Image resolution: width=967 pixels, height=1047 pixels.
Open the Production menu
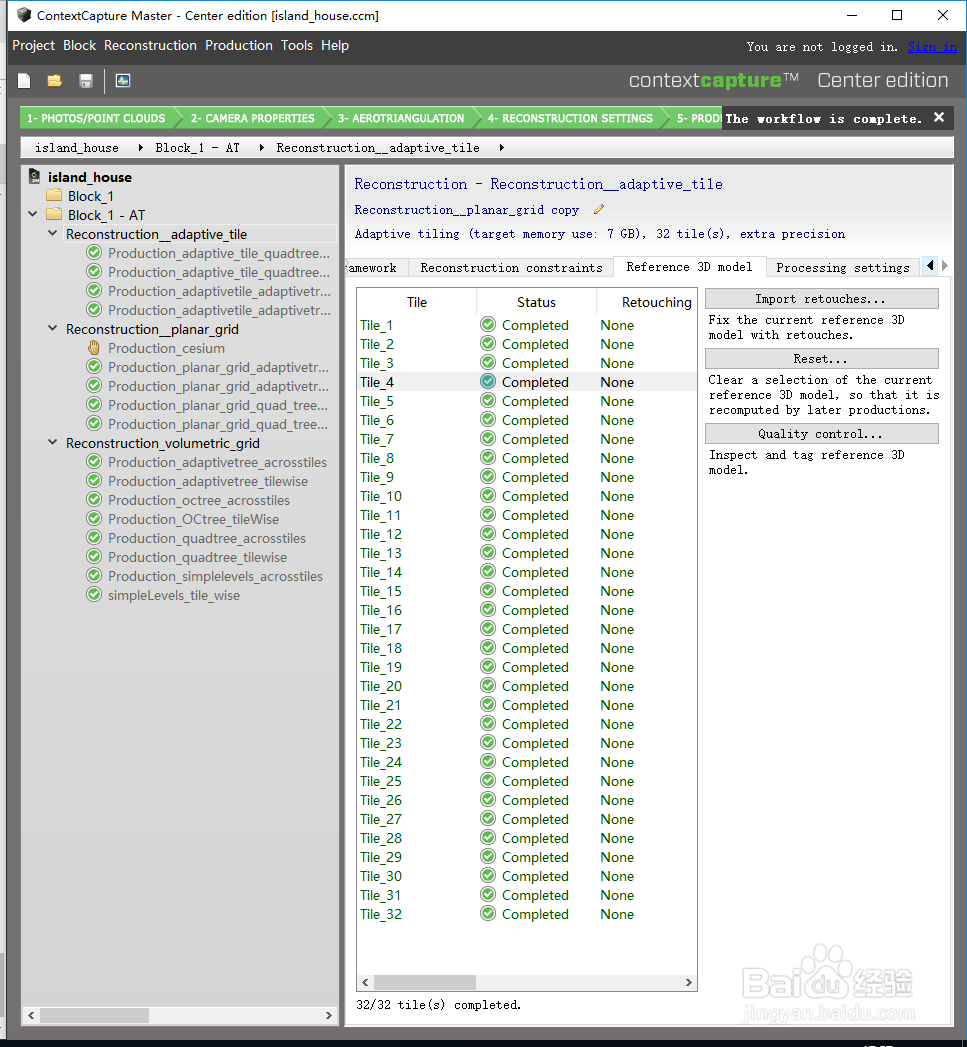tap(238, 45)
